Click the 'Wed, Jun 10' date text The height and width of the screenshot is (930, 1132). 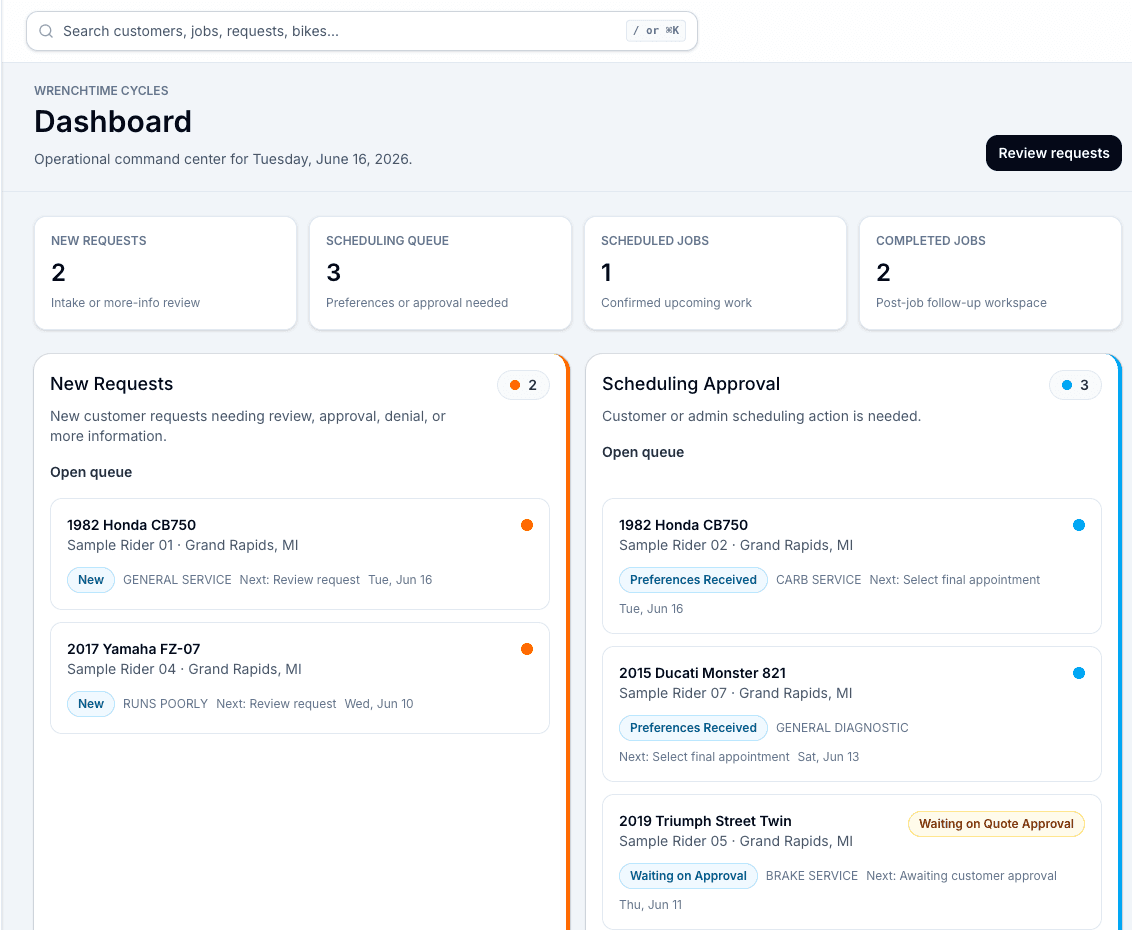tap(379, 704)
